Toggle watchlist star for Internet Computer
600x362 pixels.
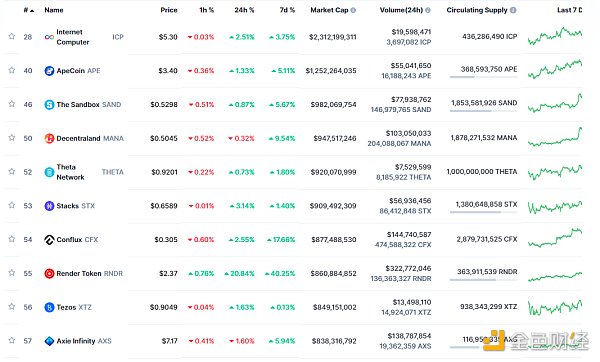point(12,36)
